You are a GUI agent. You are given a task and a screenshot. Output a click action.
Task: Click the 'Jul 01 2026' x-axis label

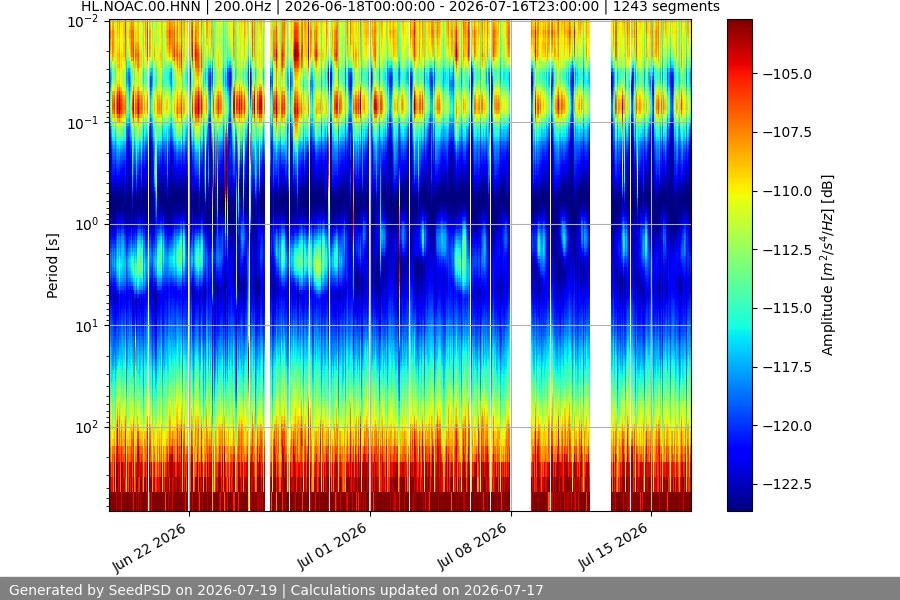(x=332, y=547)
